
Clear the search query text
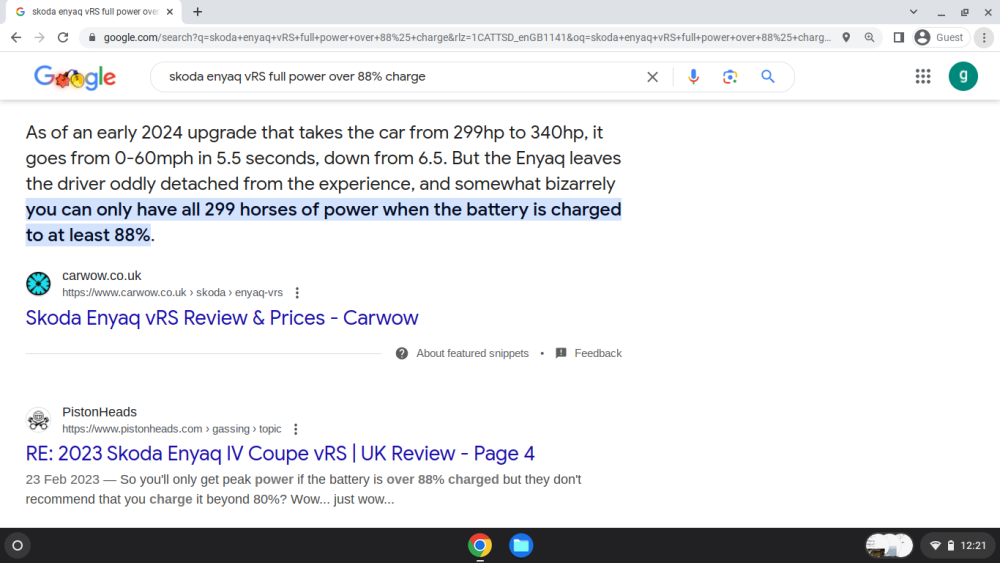pyautogui.click(x=652, y=77)
